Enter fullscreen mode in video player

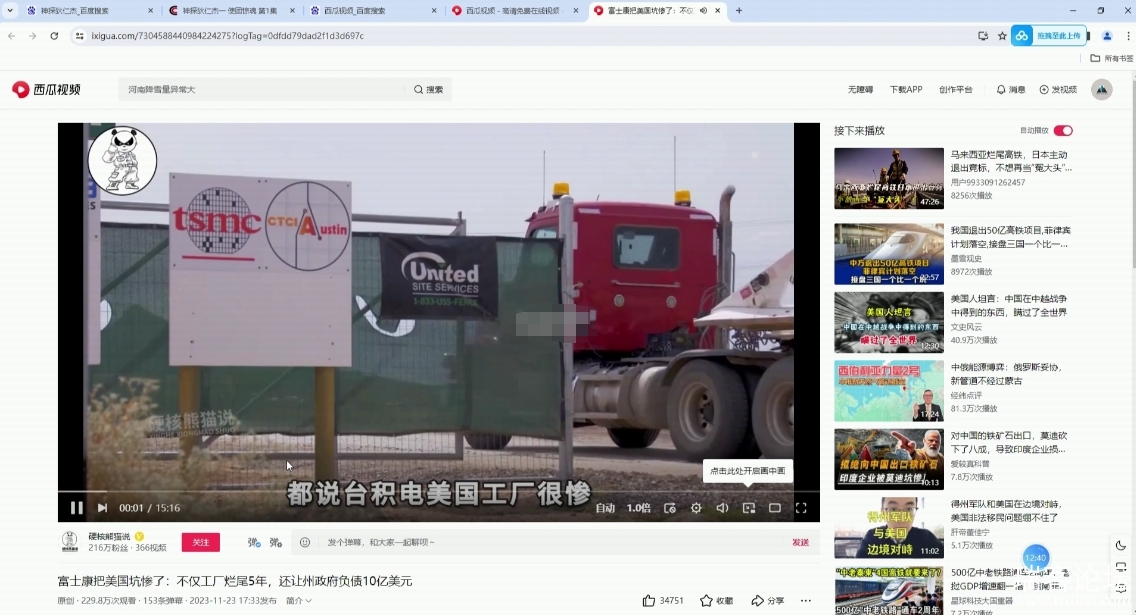801,508
